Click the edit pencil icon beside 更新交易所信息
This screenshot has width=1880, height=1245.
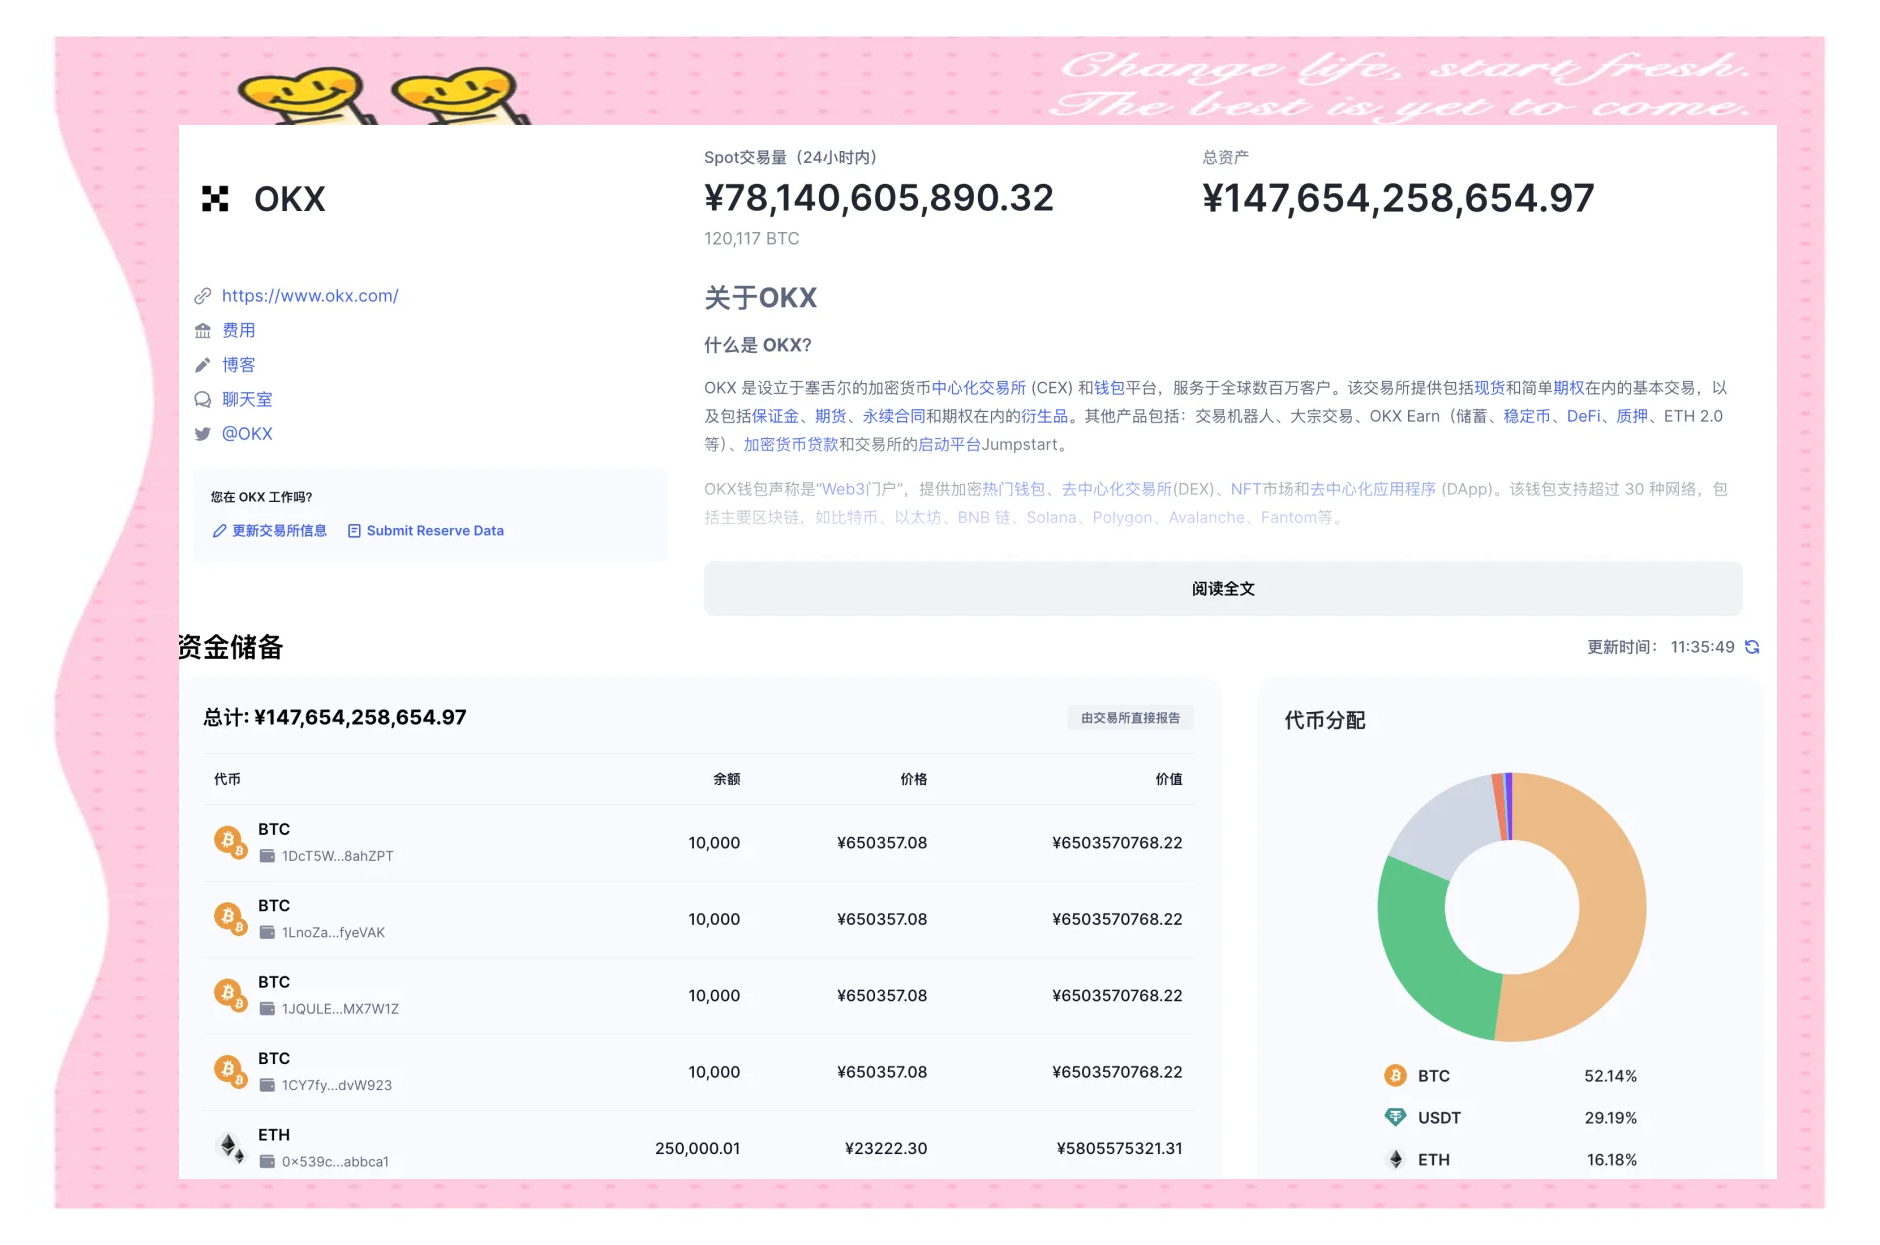(219, 531)
